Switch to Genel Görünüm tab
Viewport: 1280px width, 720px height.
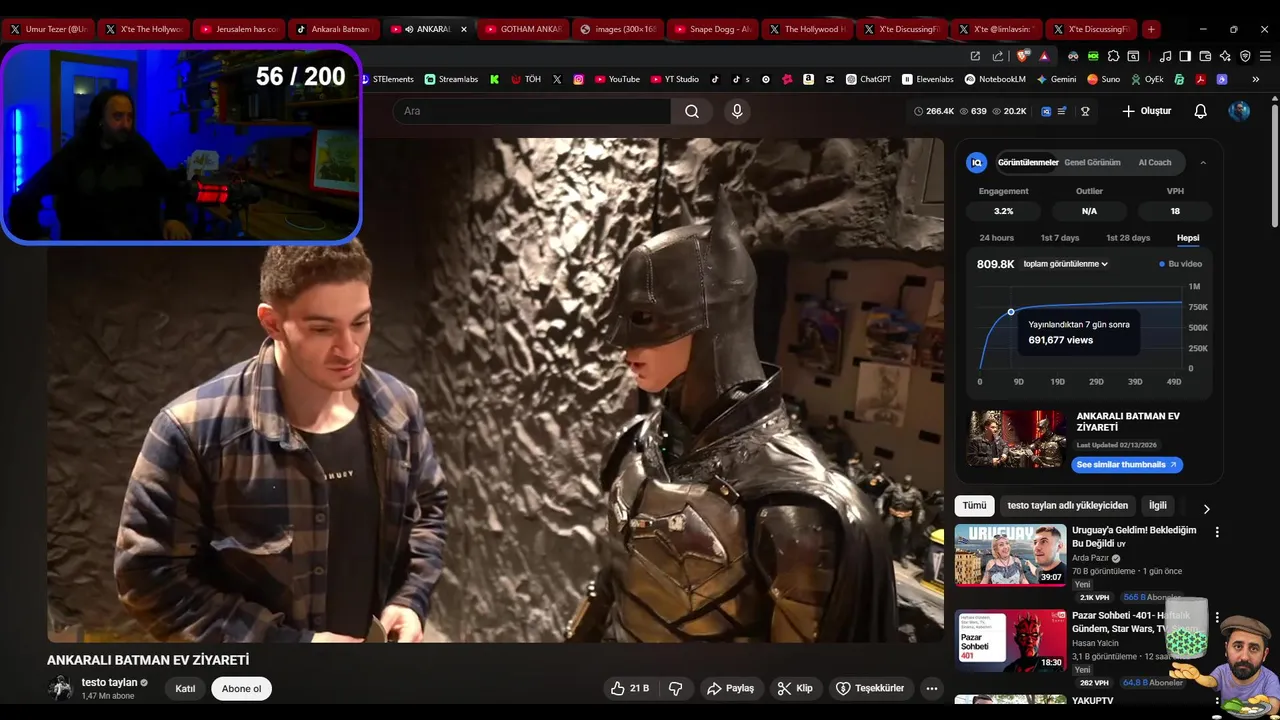[1092, 162]
